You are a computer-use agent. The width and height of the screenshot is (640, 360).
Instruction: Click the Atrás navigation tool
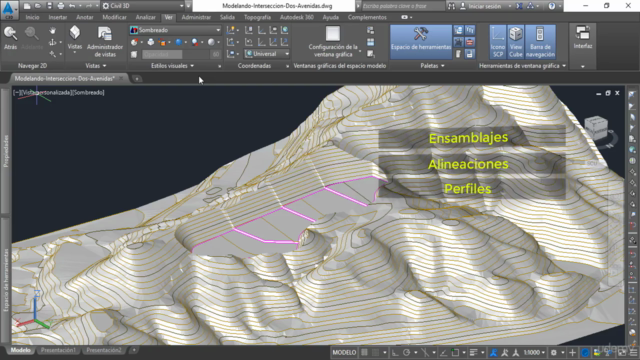(10, 38)
